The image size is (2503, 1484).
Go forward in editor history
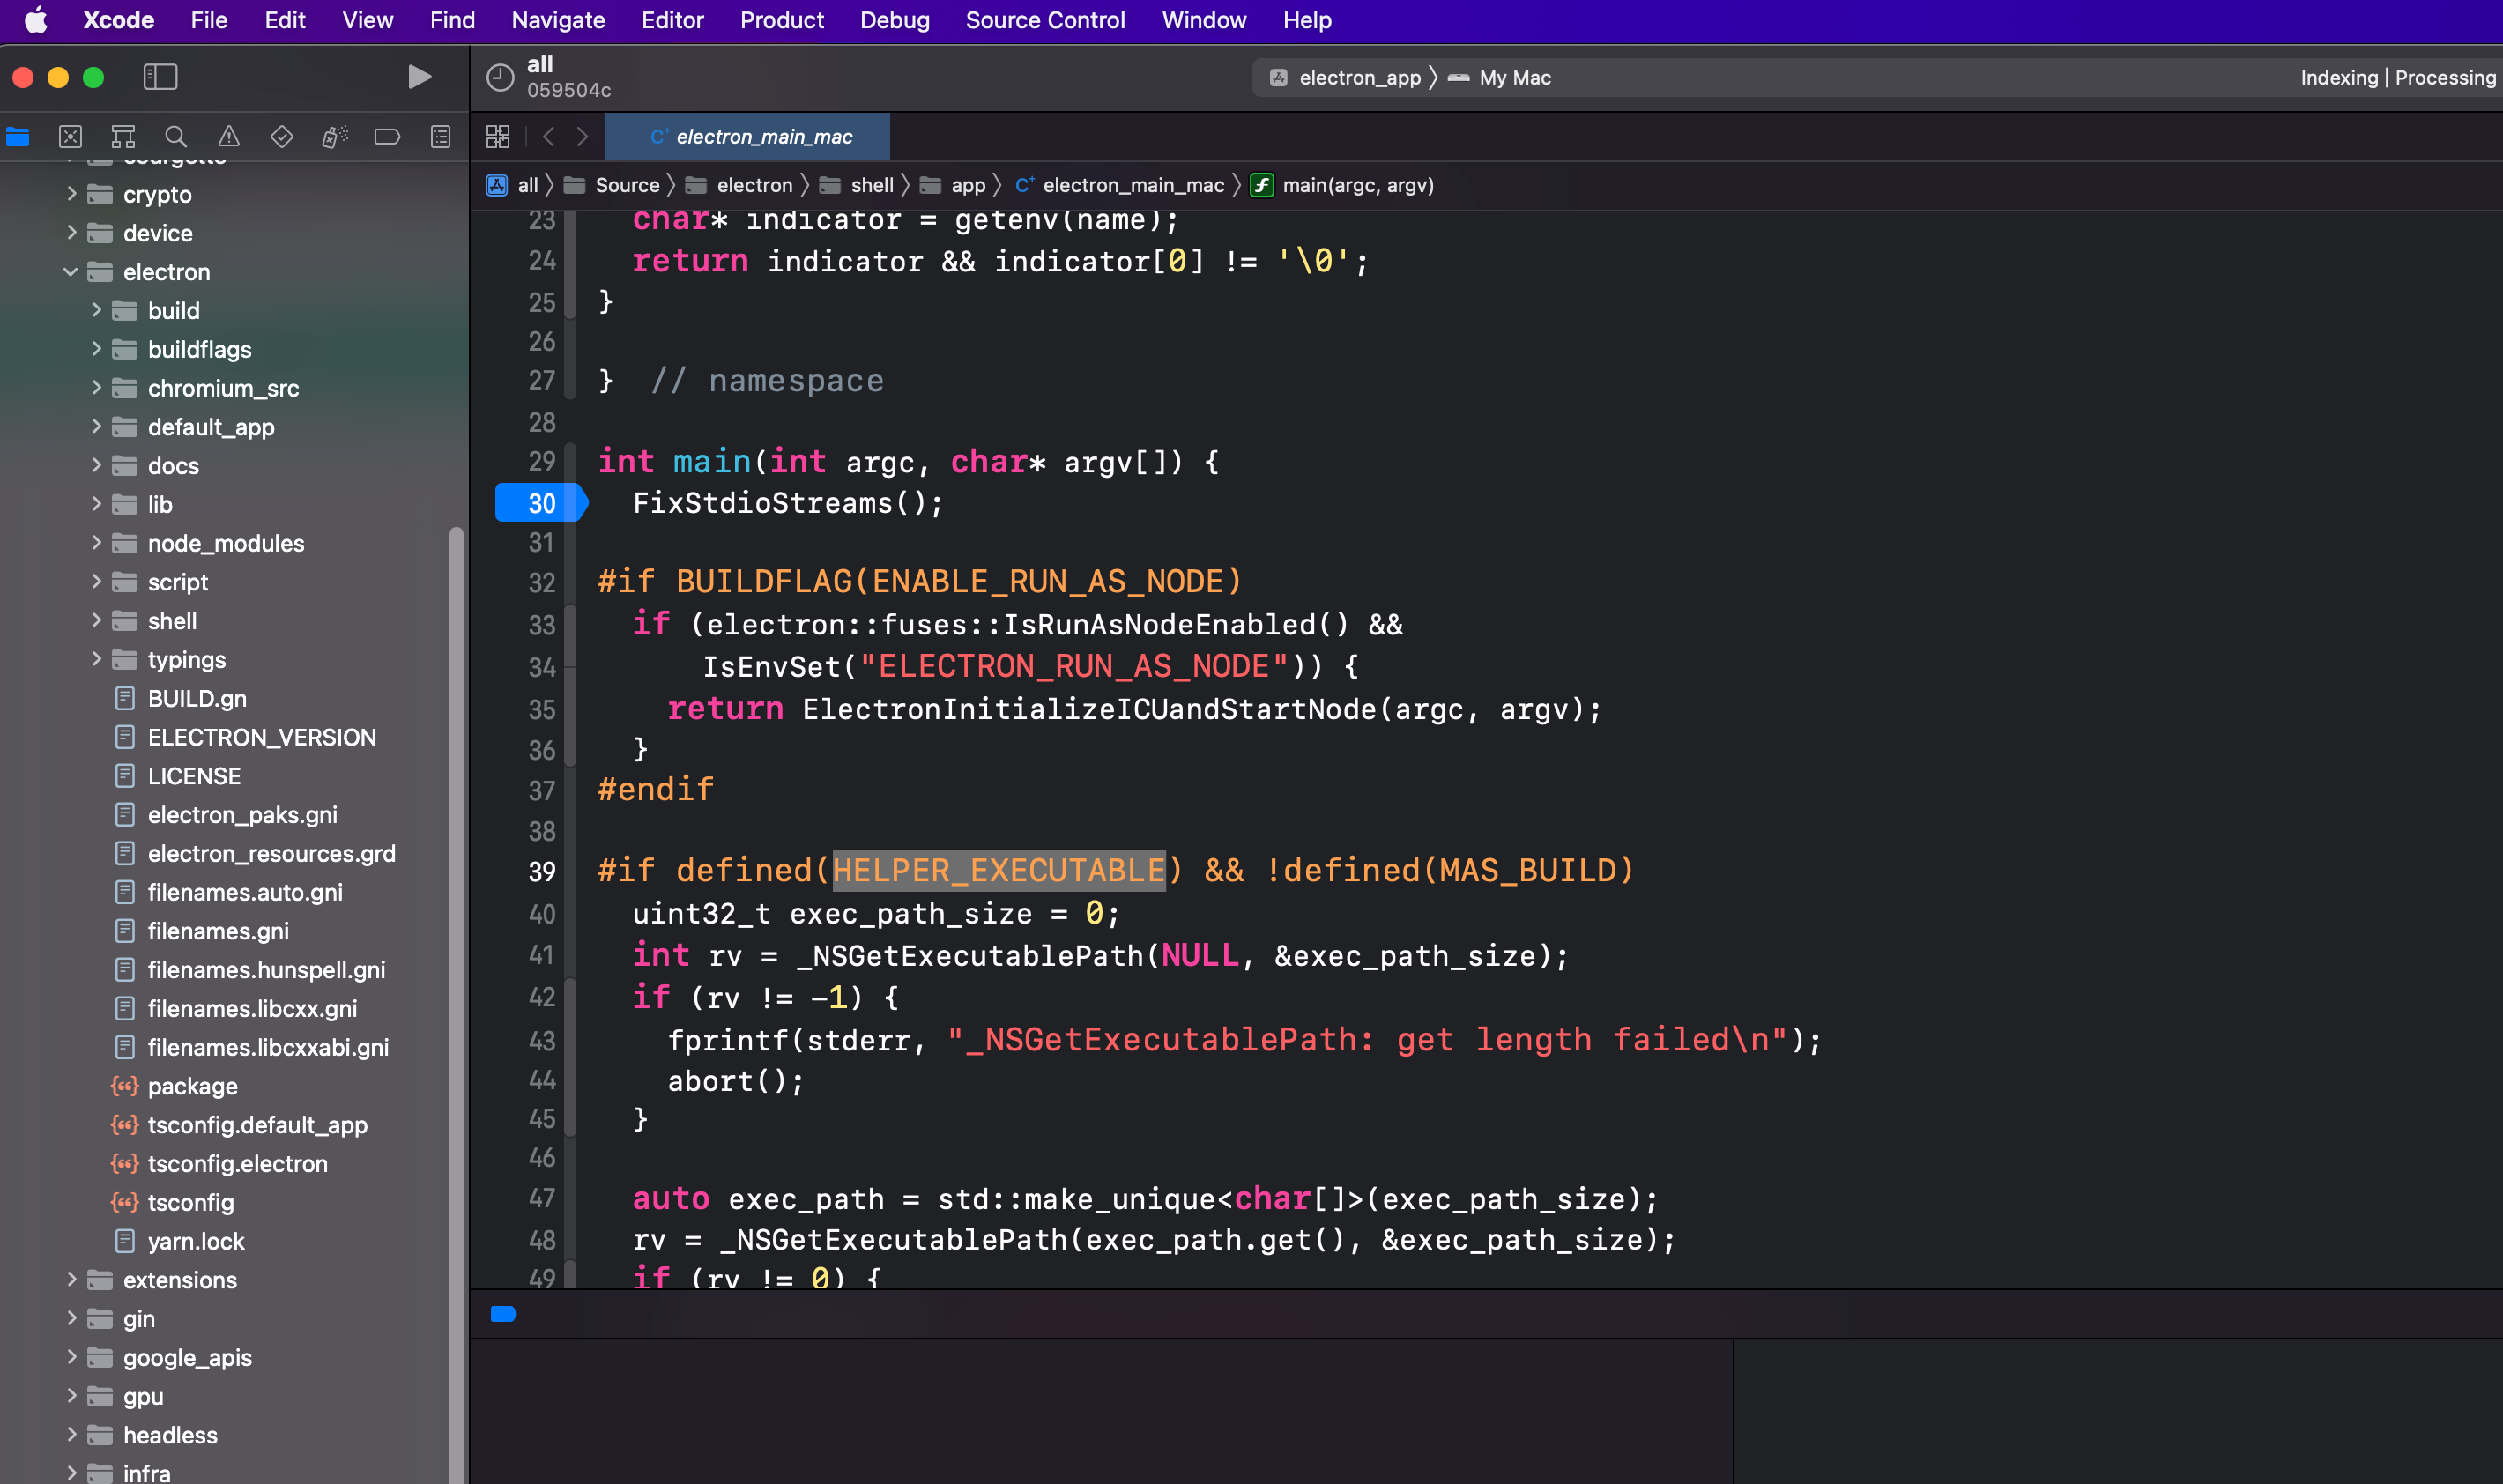click(x=582, y=137)
